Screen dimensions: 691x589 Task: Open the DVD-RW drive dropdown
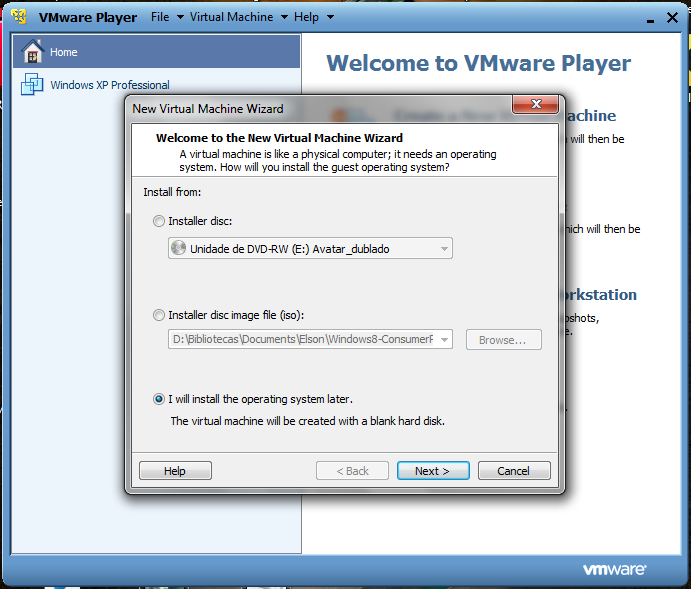(310, 248)
